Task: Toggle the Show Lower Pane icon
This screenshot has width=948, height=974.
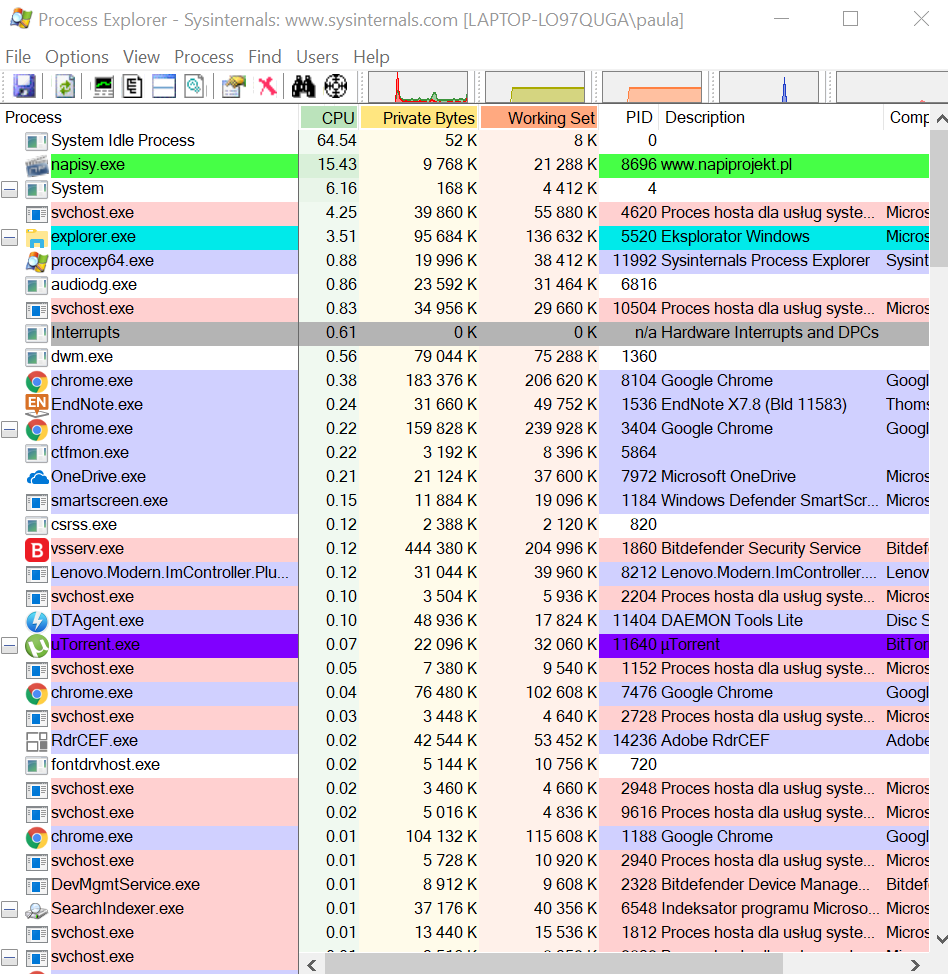Action: click(x=164, y=86)
